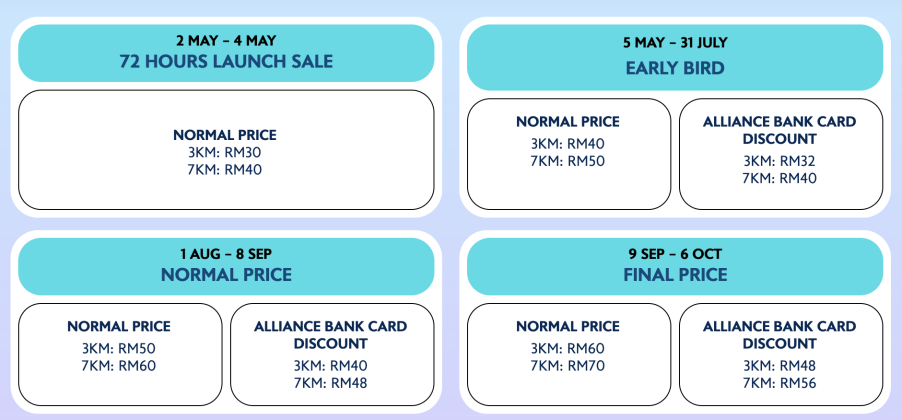Screen dimensions: 902x420
Task: Click the 9 Sep – 6 Oct date text
Action: 675,254
